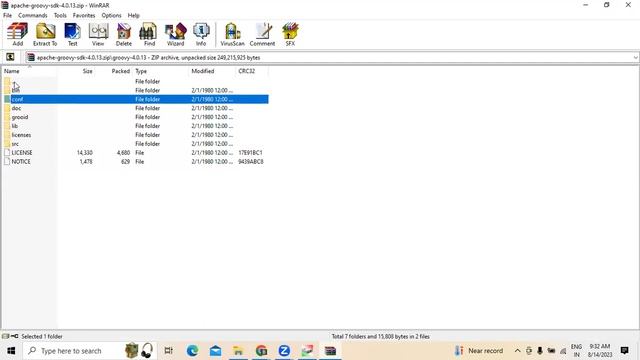Click the Delete toolbar icon

(x=123, y=34)
